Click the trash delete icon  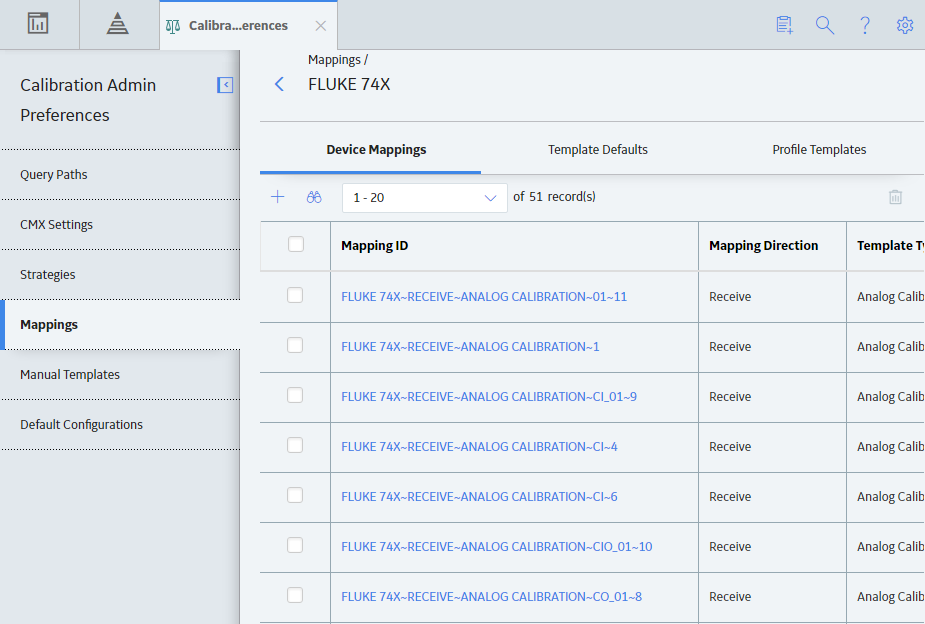[895, 197]
